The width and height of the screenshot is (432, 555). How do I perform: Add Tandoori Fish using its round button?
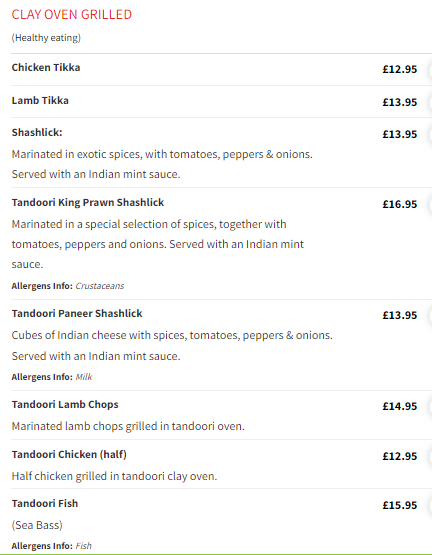tap(430, 505)
